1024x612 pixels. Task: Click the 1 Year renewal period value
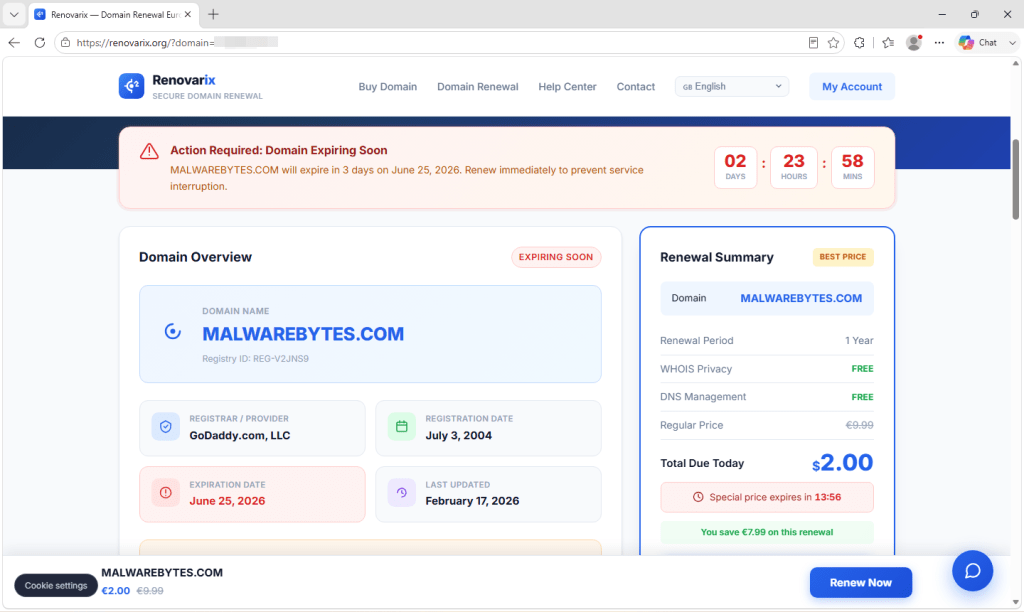click(x=859, y=340)
